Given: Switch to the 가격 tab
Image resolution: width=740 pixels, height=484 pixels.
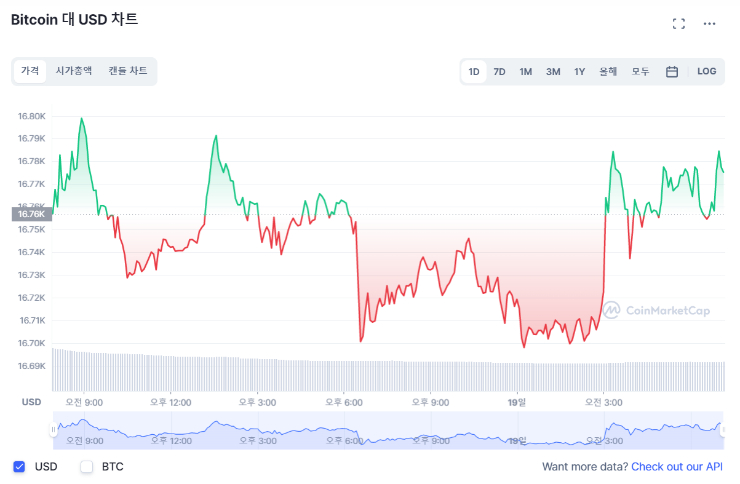Looking at the screenshot, I should click(30, 71).
